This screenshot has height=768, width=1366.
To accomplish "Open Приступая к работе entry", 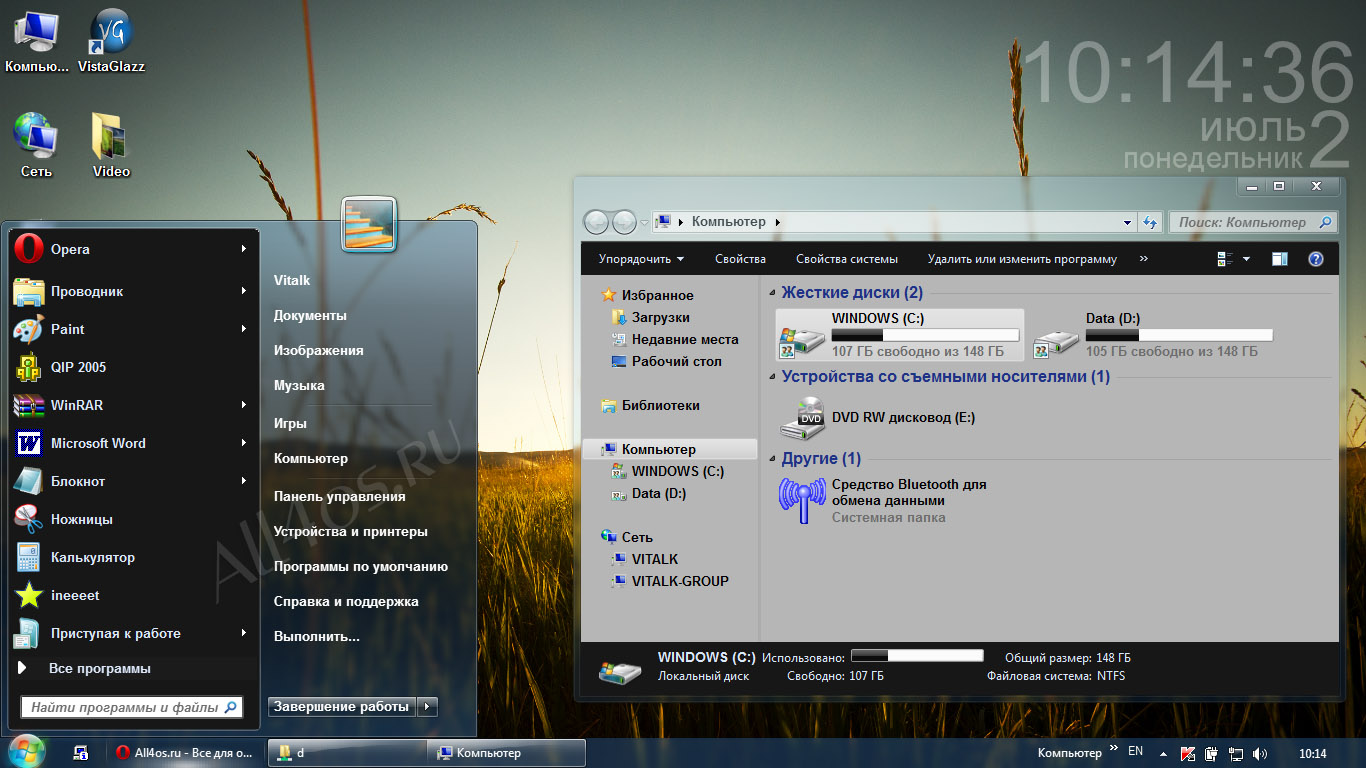I will point(133,633).
